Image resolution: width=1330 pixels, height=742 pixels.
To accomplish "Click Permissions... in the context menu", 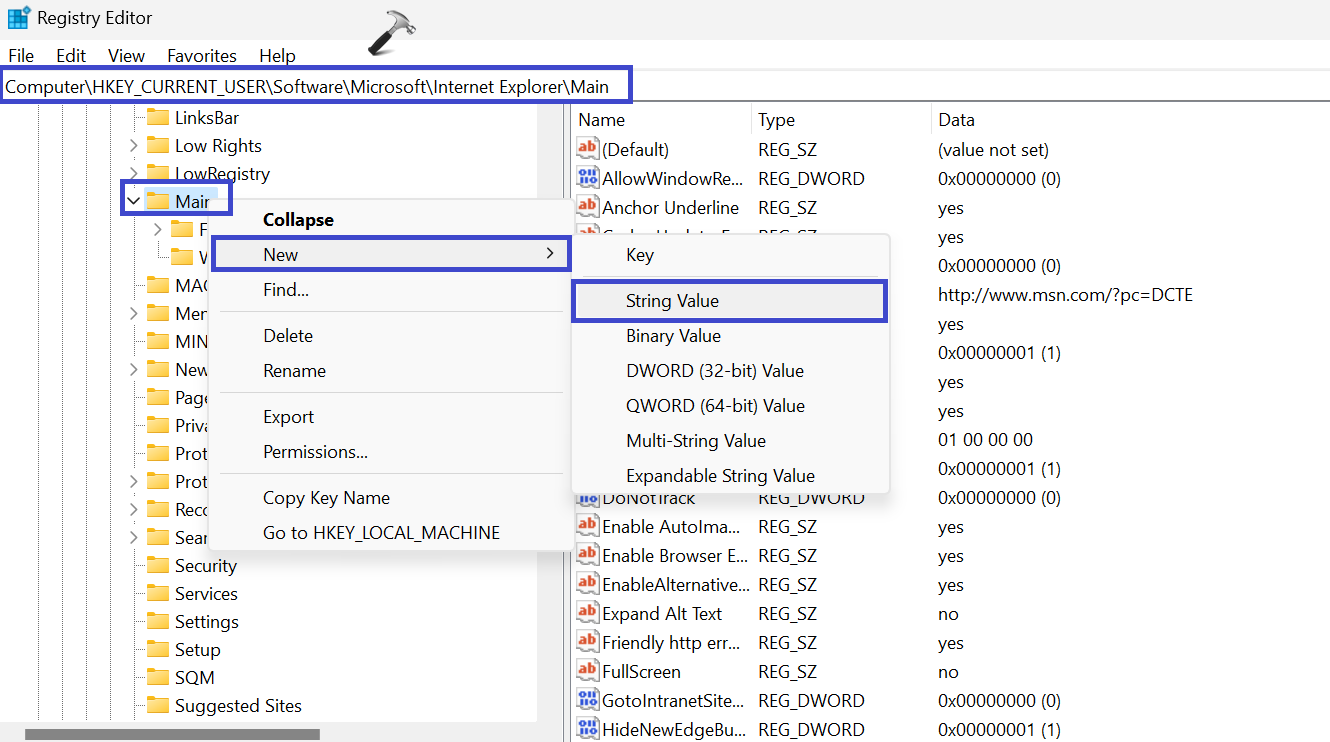I will point(315,452).
